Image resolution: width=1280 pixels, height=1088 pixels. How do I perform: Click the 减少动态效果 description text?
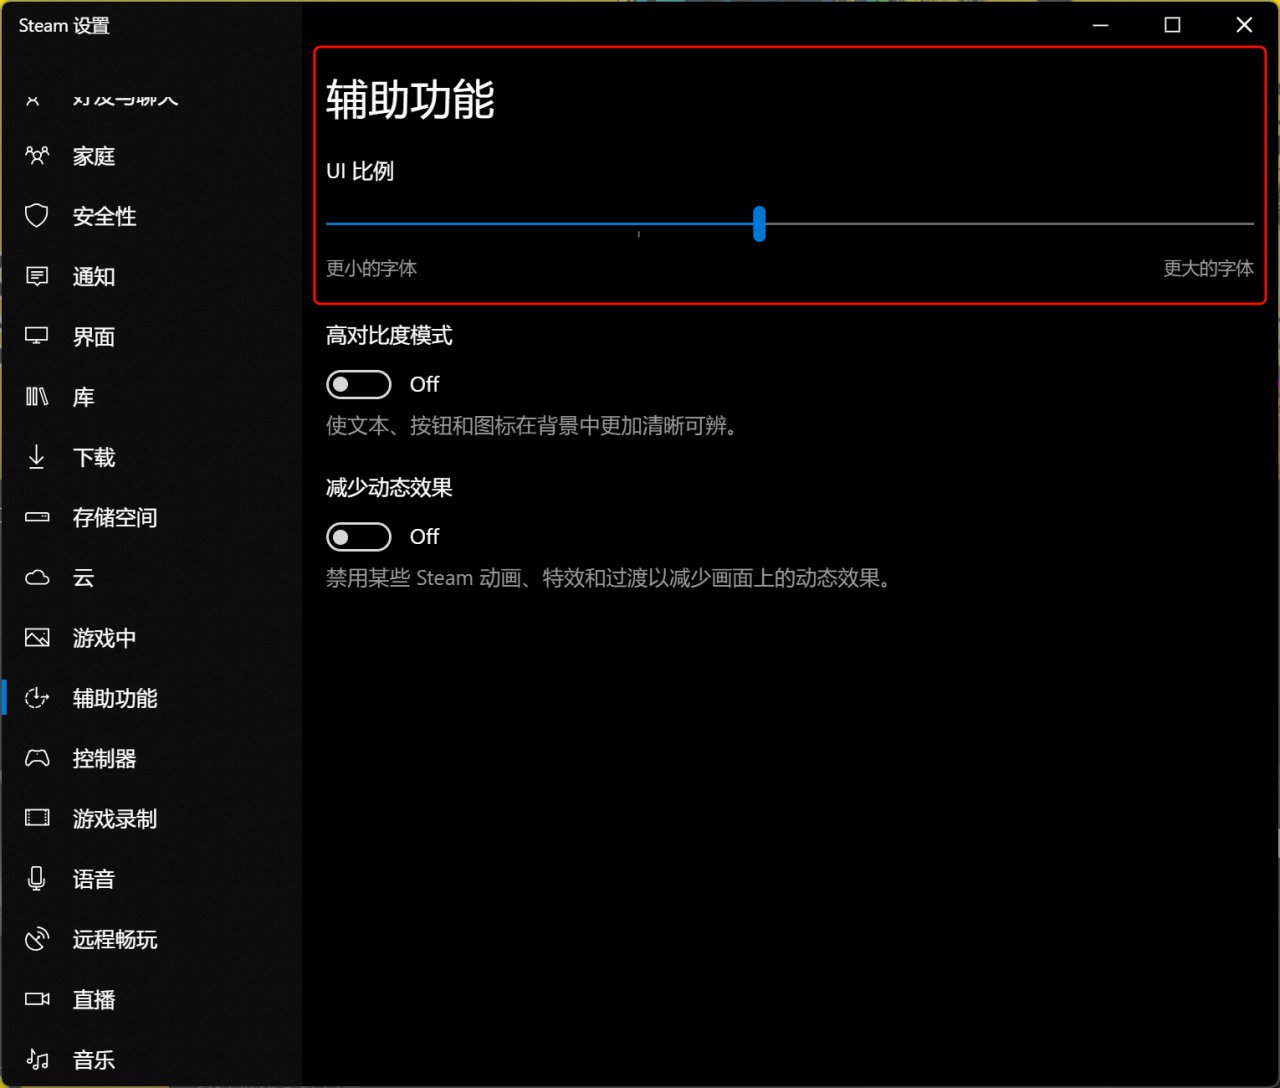pyautogui.click(x=610, y=578)
